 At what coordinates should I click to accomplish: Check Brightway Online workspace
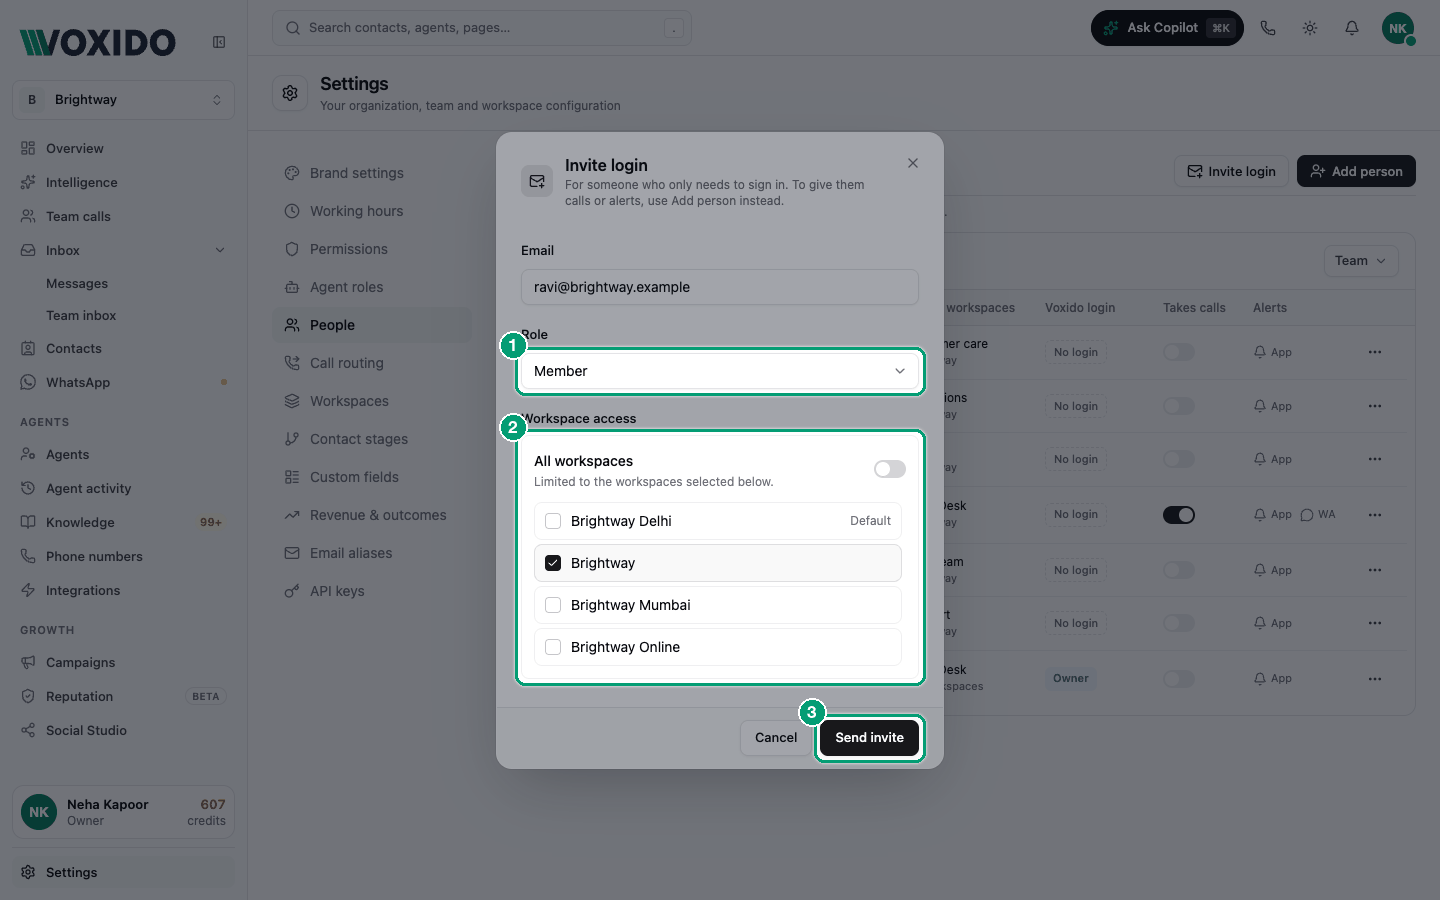click(x=553, y=647)
